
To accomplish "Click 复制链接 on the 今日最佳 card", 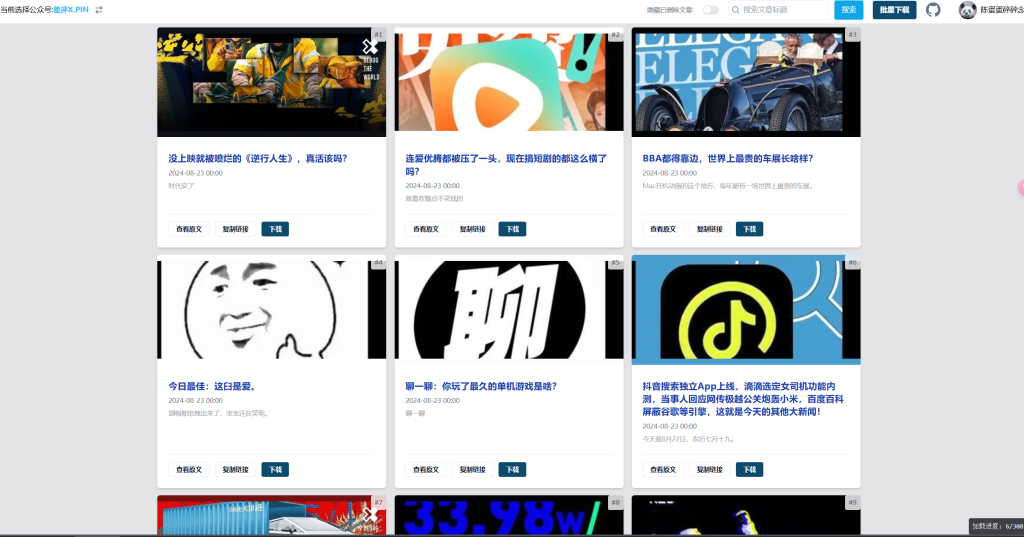I will click(x=235, y=470).
